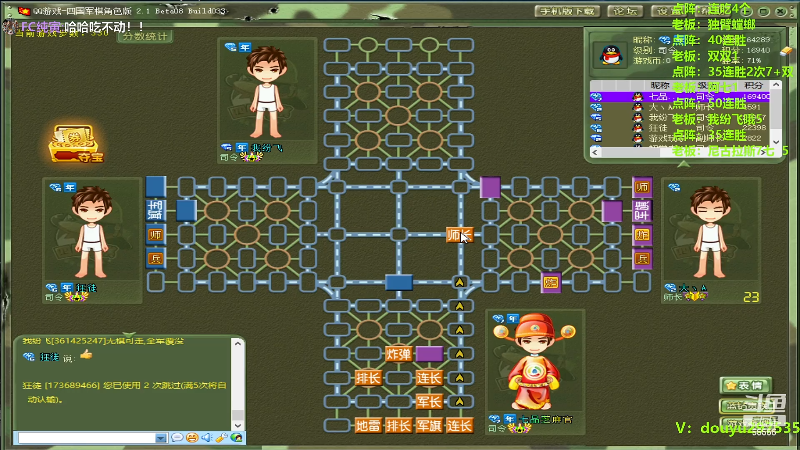Select the 军旗 flag piece
The image size is (800, 450).
click(429, 425)
